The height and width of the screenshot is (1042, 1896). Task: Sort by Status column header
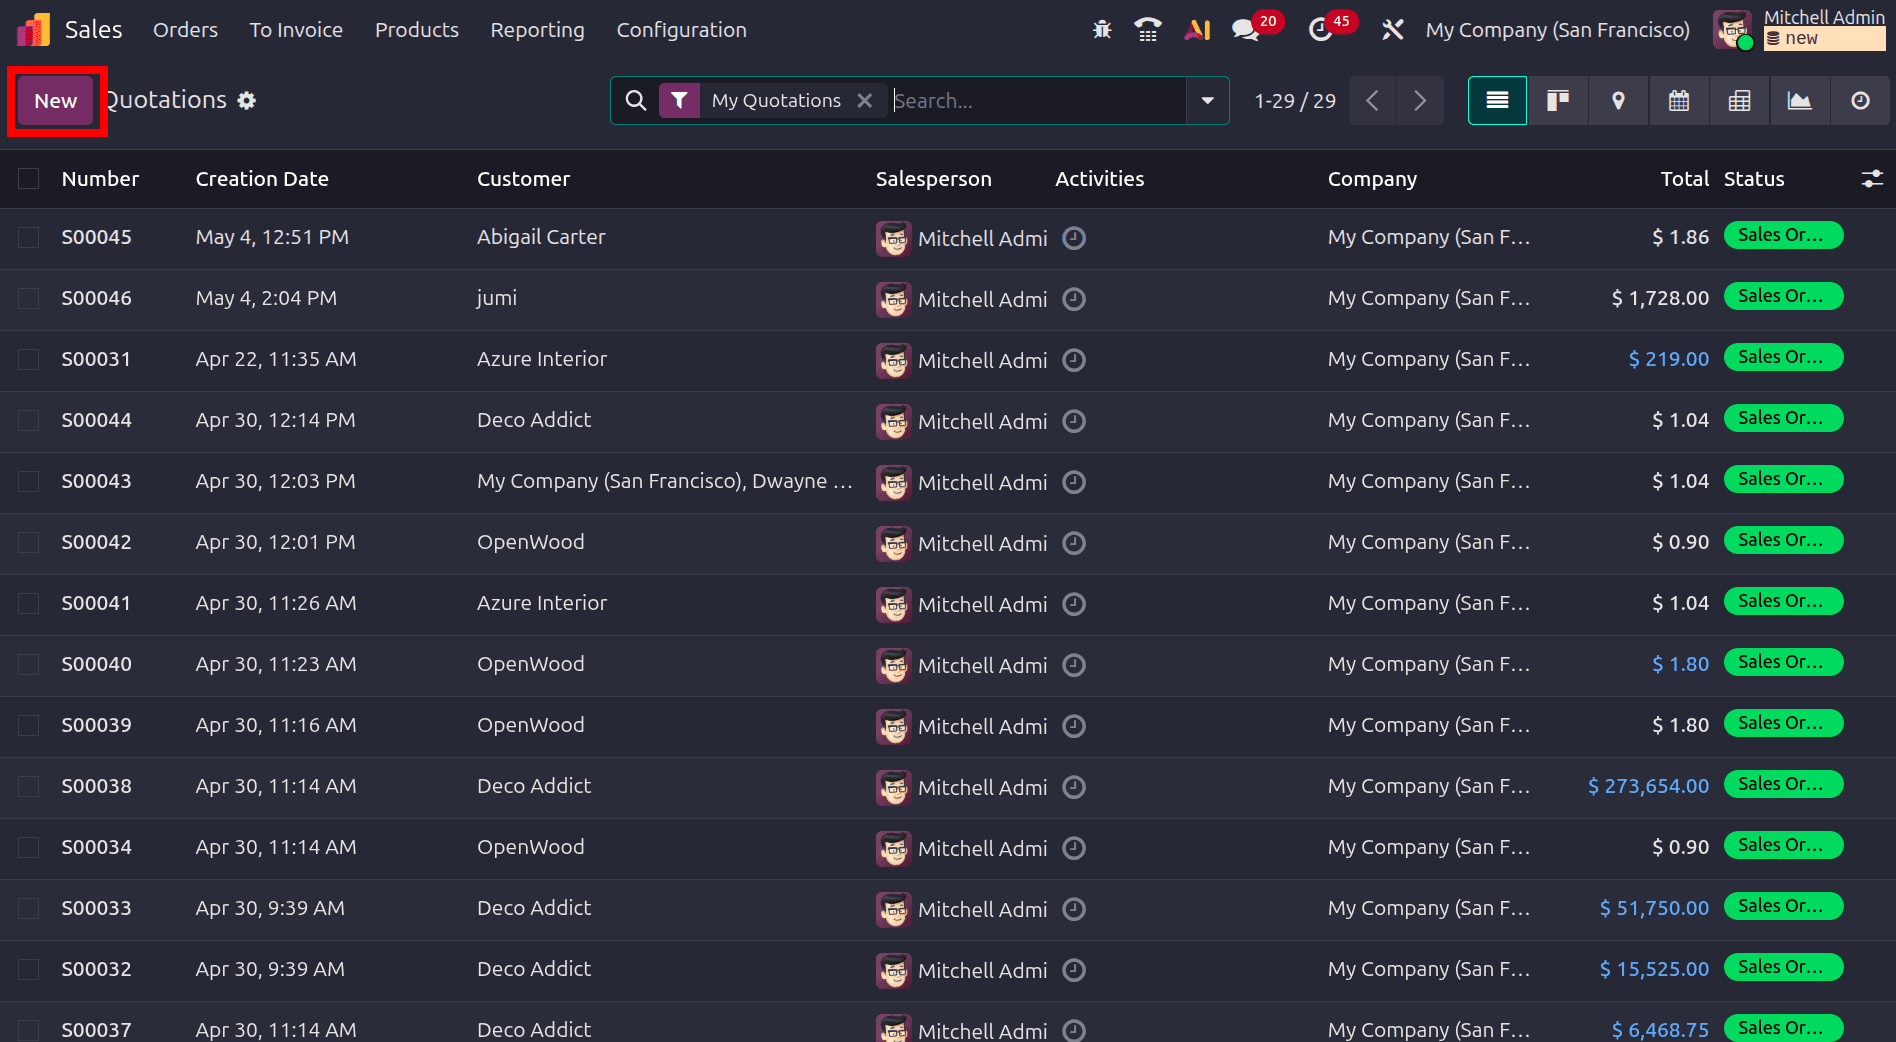1754,179
